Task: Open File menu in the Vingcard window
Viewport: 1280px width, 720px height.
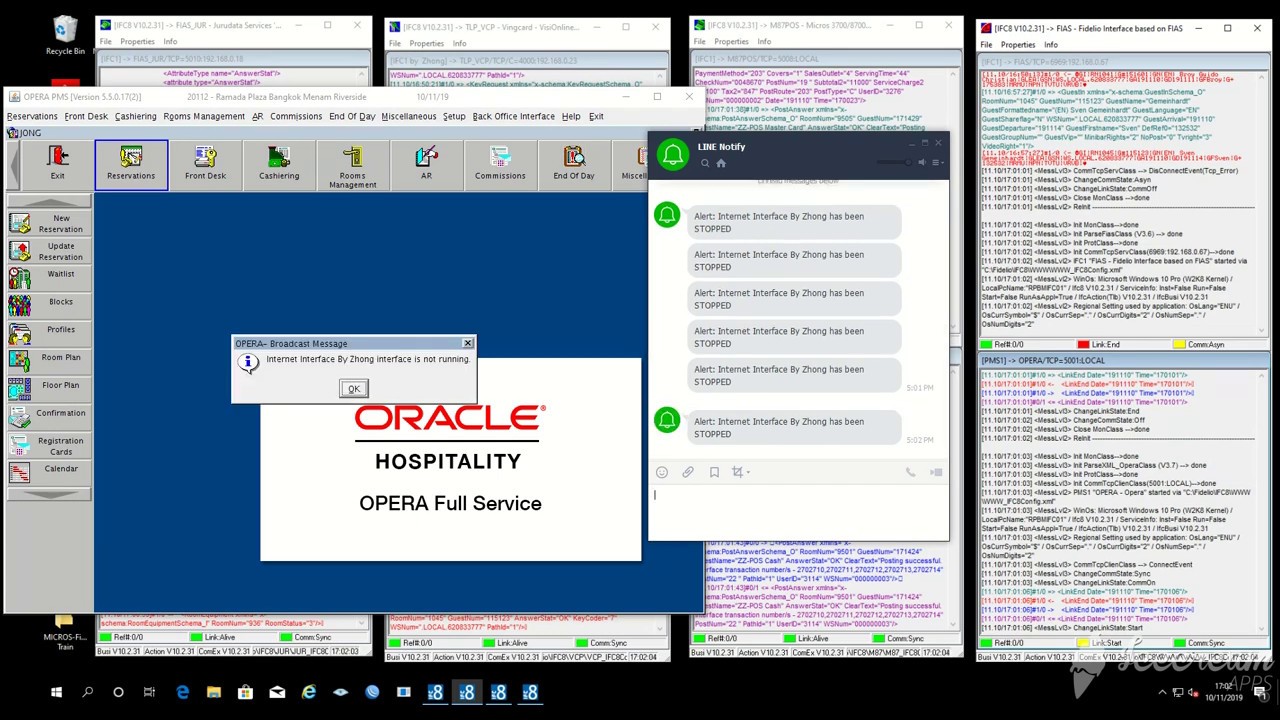Action: click(395, 43)
